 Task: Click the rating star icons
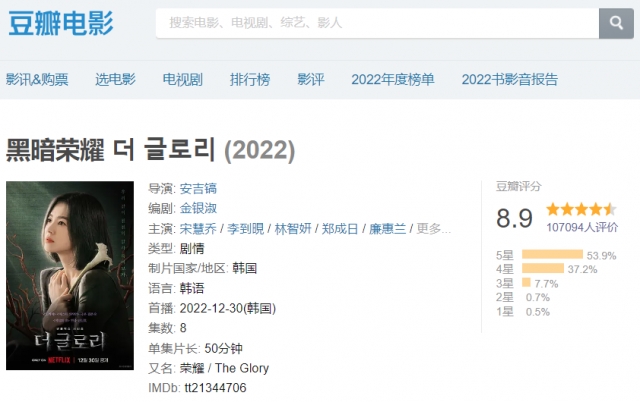(582, 209)
